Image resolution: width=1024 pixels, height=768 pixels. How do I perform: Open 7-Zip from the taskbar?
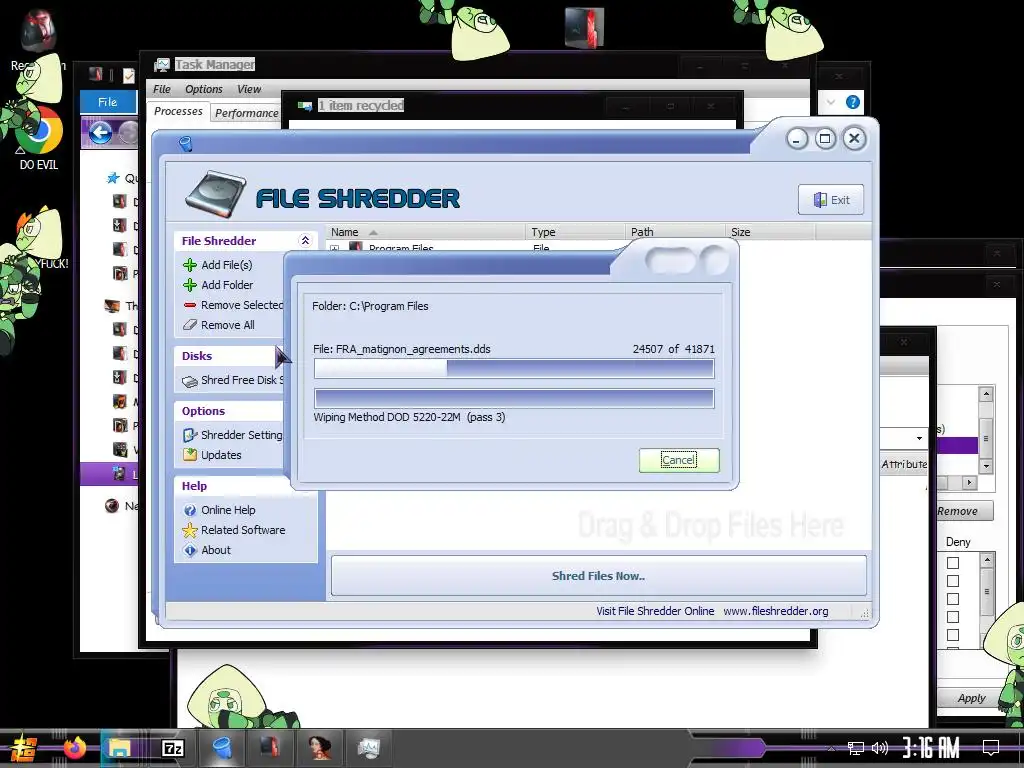(x=172, y=748)
